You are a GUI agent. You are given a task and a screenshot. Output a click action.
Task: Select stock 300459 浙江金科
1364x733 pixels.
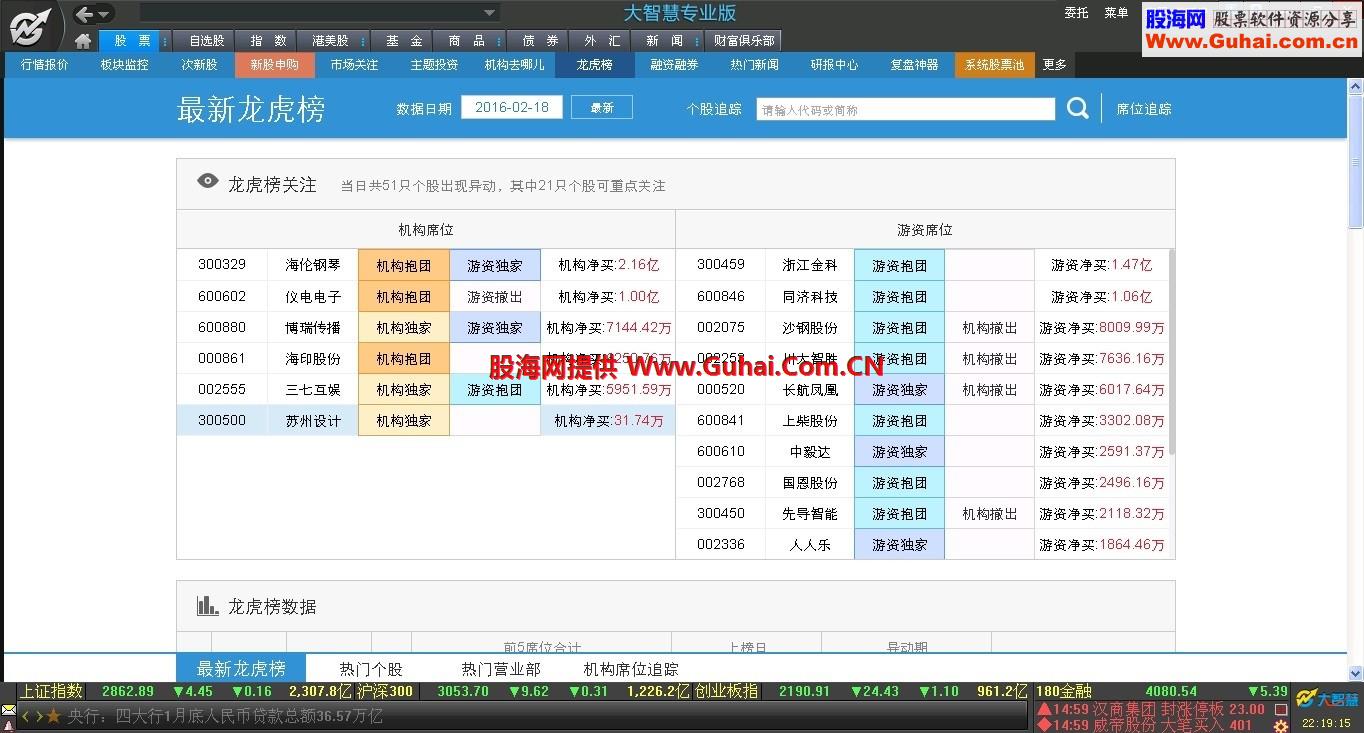click(921, 265)
